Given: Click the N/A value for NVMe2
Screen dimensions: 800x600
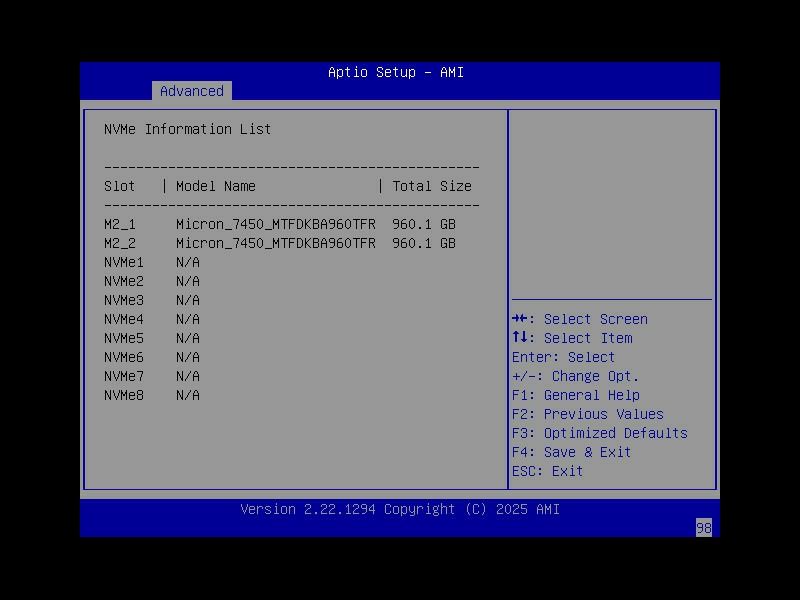Looking at the screenshot, I should (188, 281).
